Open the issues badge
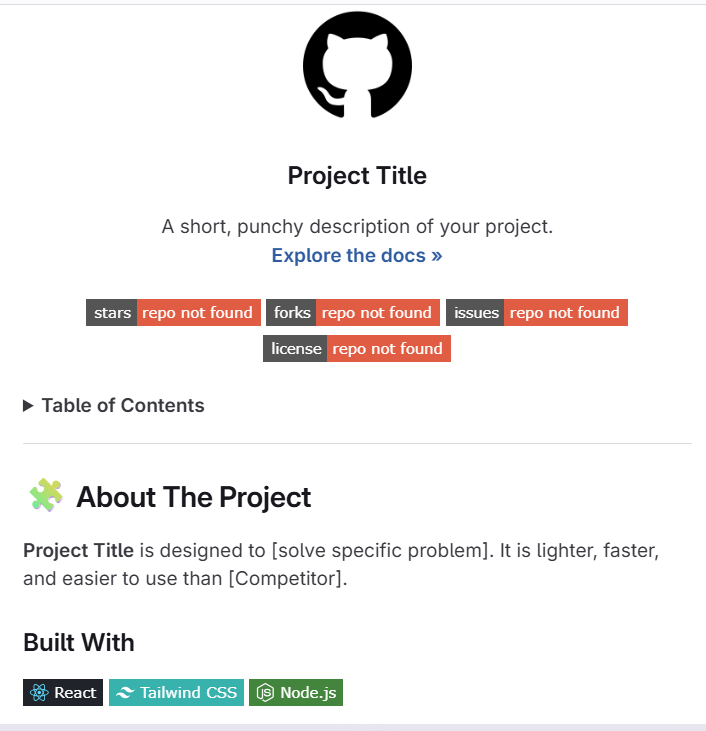The height and width of the screenshot is (731, 706). [536, 313]
